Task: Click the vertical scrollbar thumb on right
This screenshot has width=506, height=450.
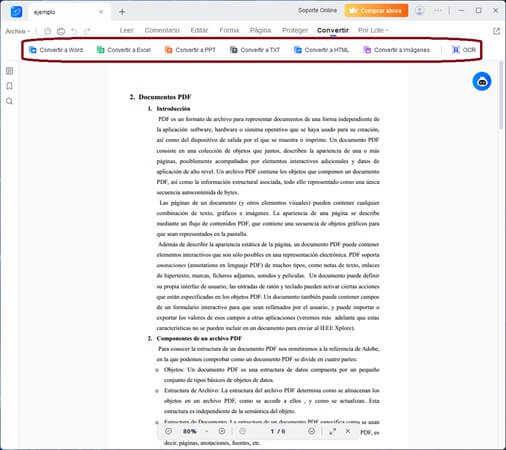Action: tap(501, 95)
